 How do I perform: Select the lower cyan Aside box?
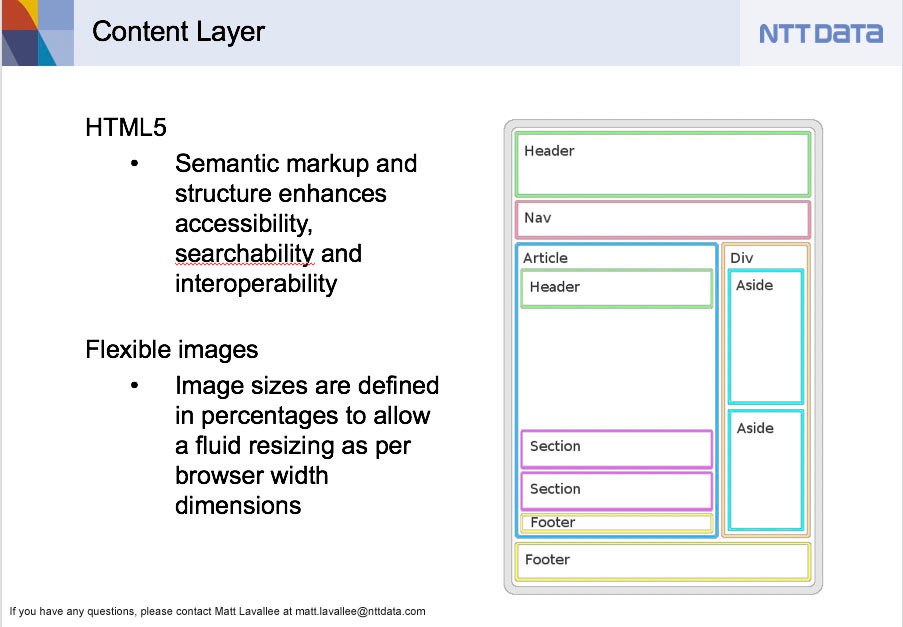[766, 469]
